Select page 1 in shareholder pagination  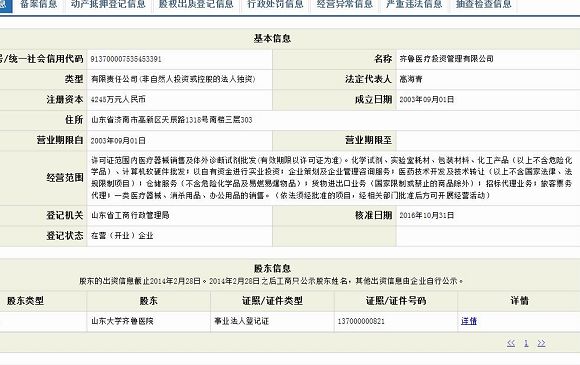coord(526,343)
